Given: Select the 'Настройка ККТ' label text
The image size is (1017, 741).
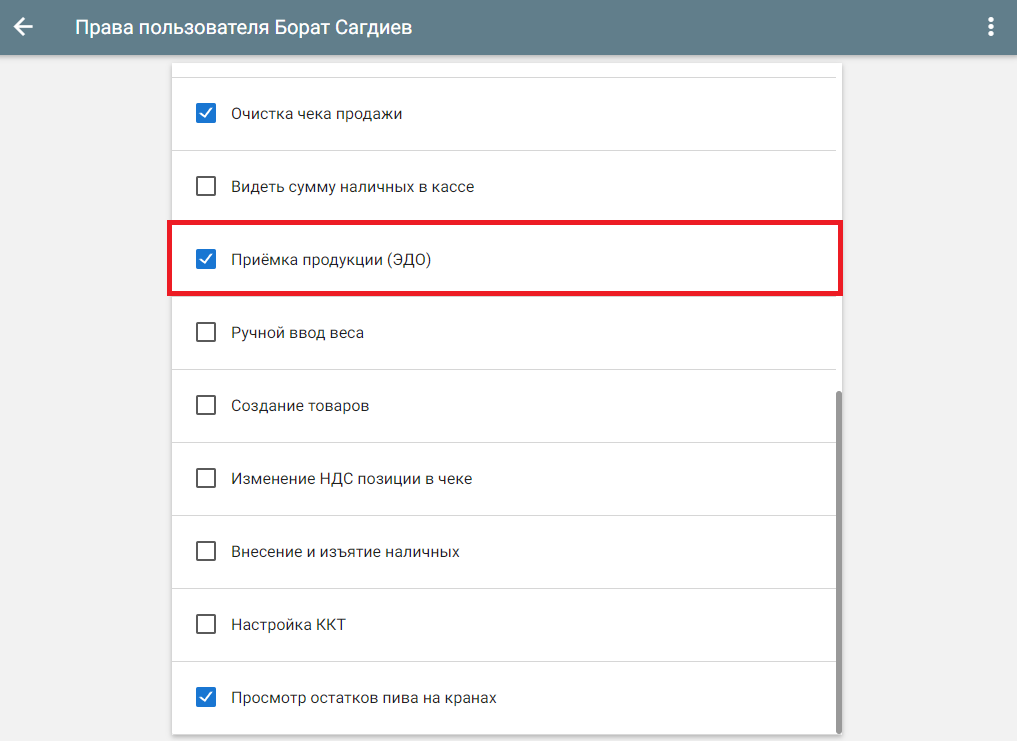Looking at the screenshot, I should click(x=288, y=625).
